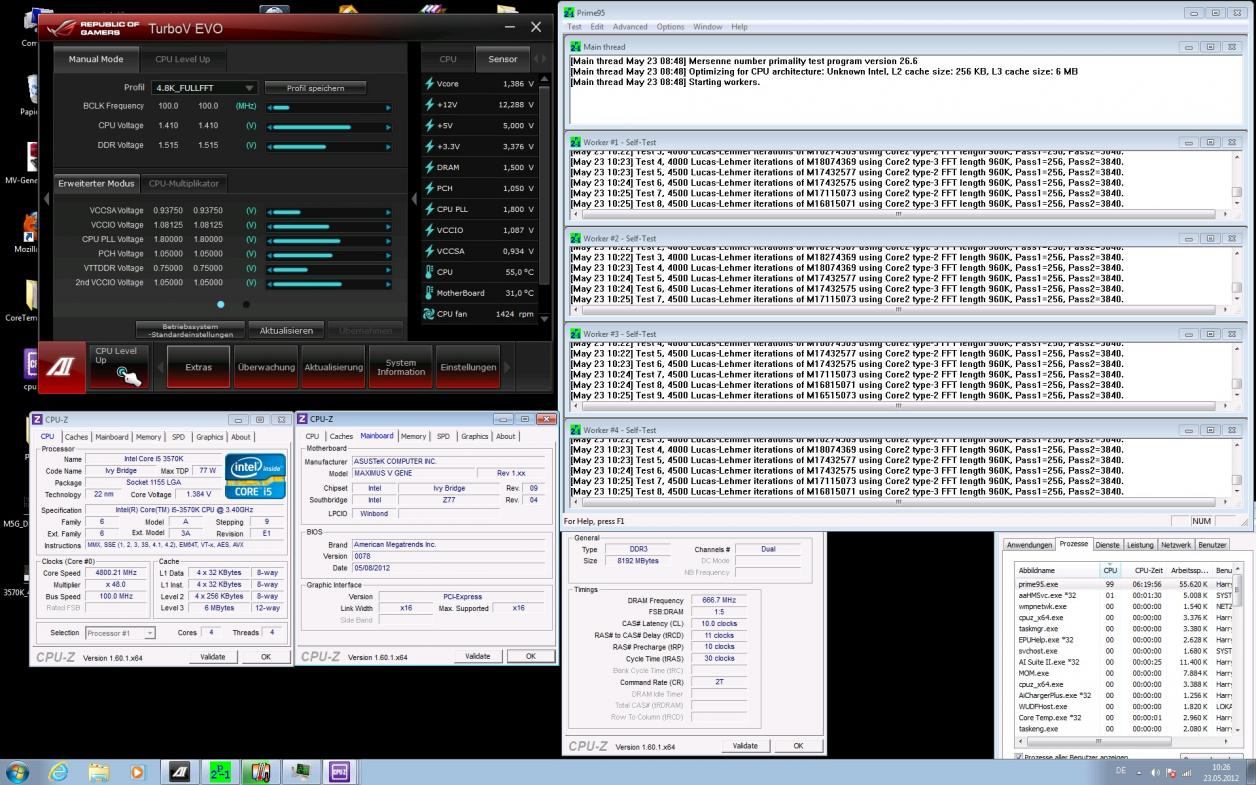This screenshot has height=785, width=1256.
Task: Open the Sensor tab in TurboV
Action: 503,59
